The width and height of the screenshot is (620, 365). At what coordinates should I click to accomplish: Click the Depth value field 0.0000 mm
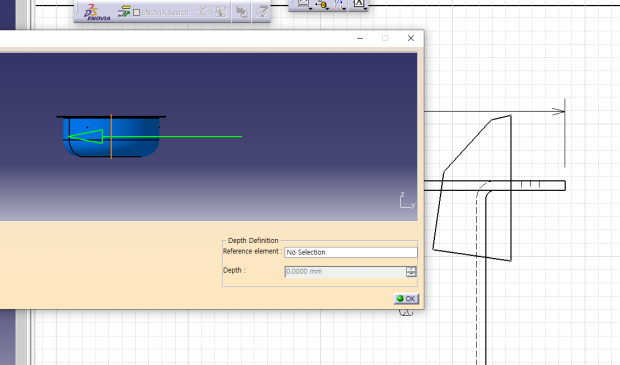click(x=345, y=272)
